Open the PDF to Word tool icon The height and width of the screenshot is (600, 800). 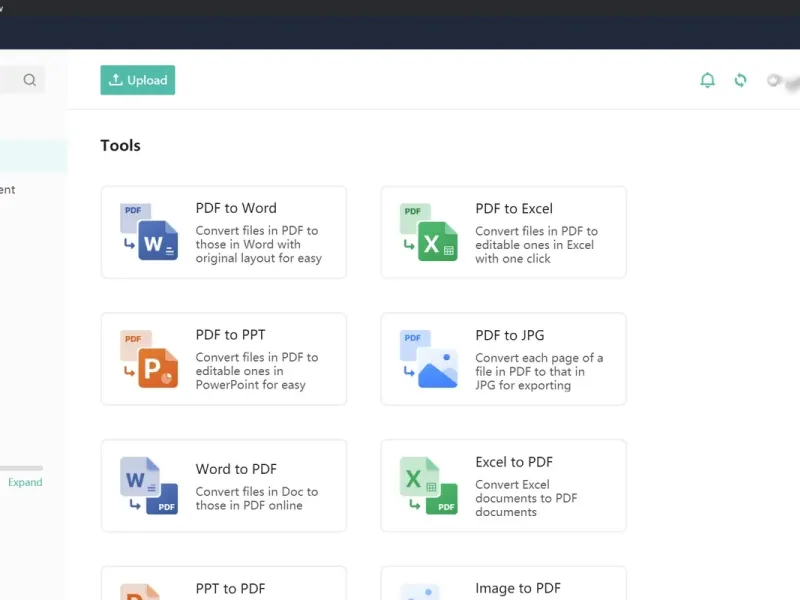pos(149,232)
